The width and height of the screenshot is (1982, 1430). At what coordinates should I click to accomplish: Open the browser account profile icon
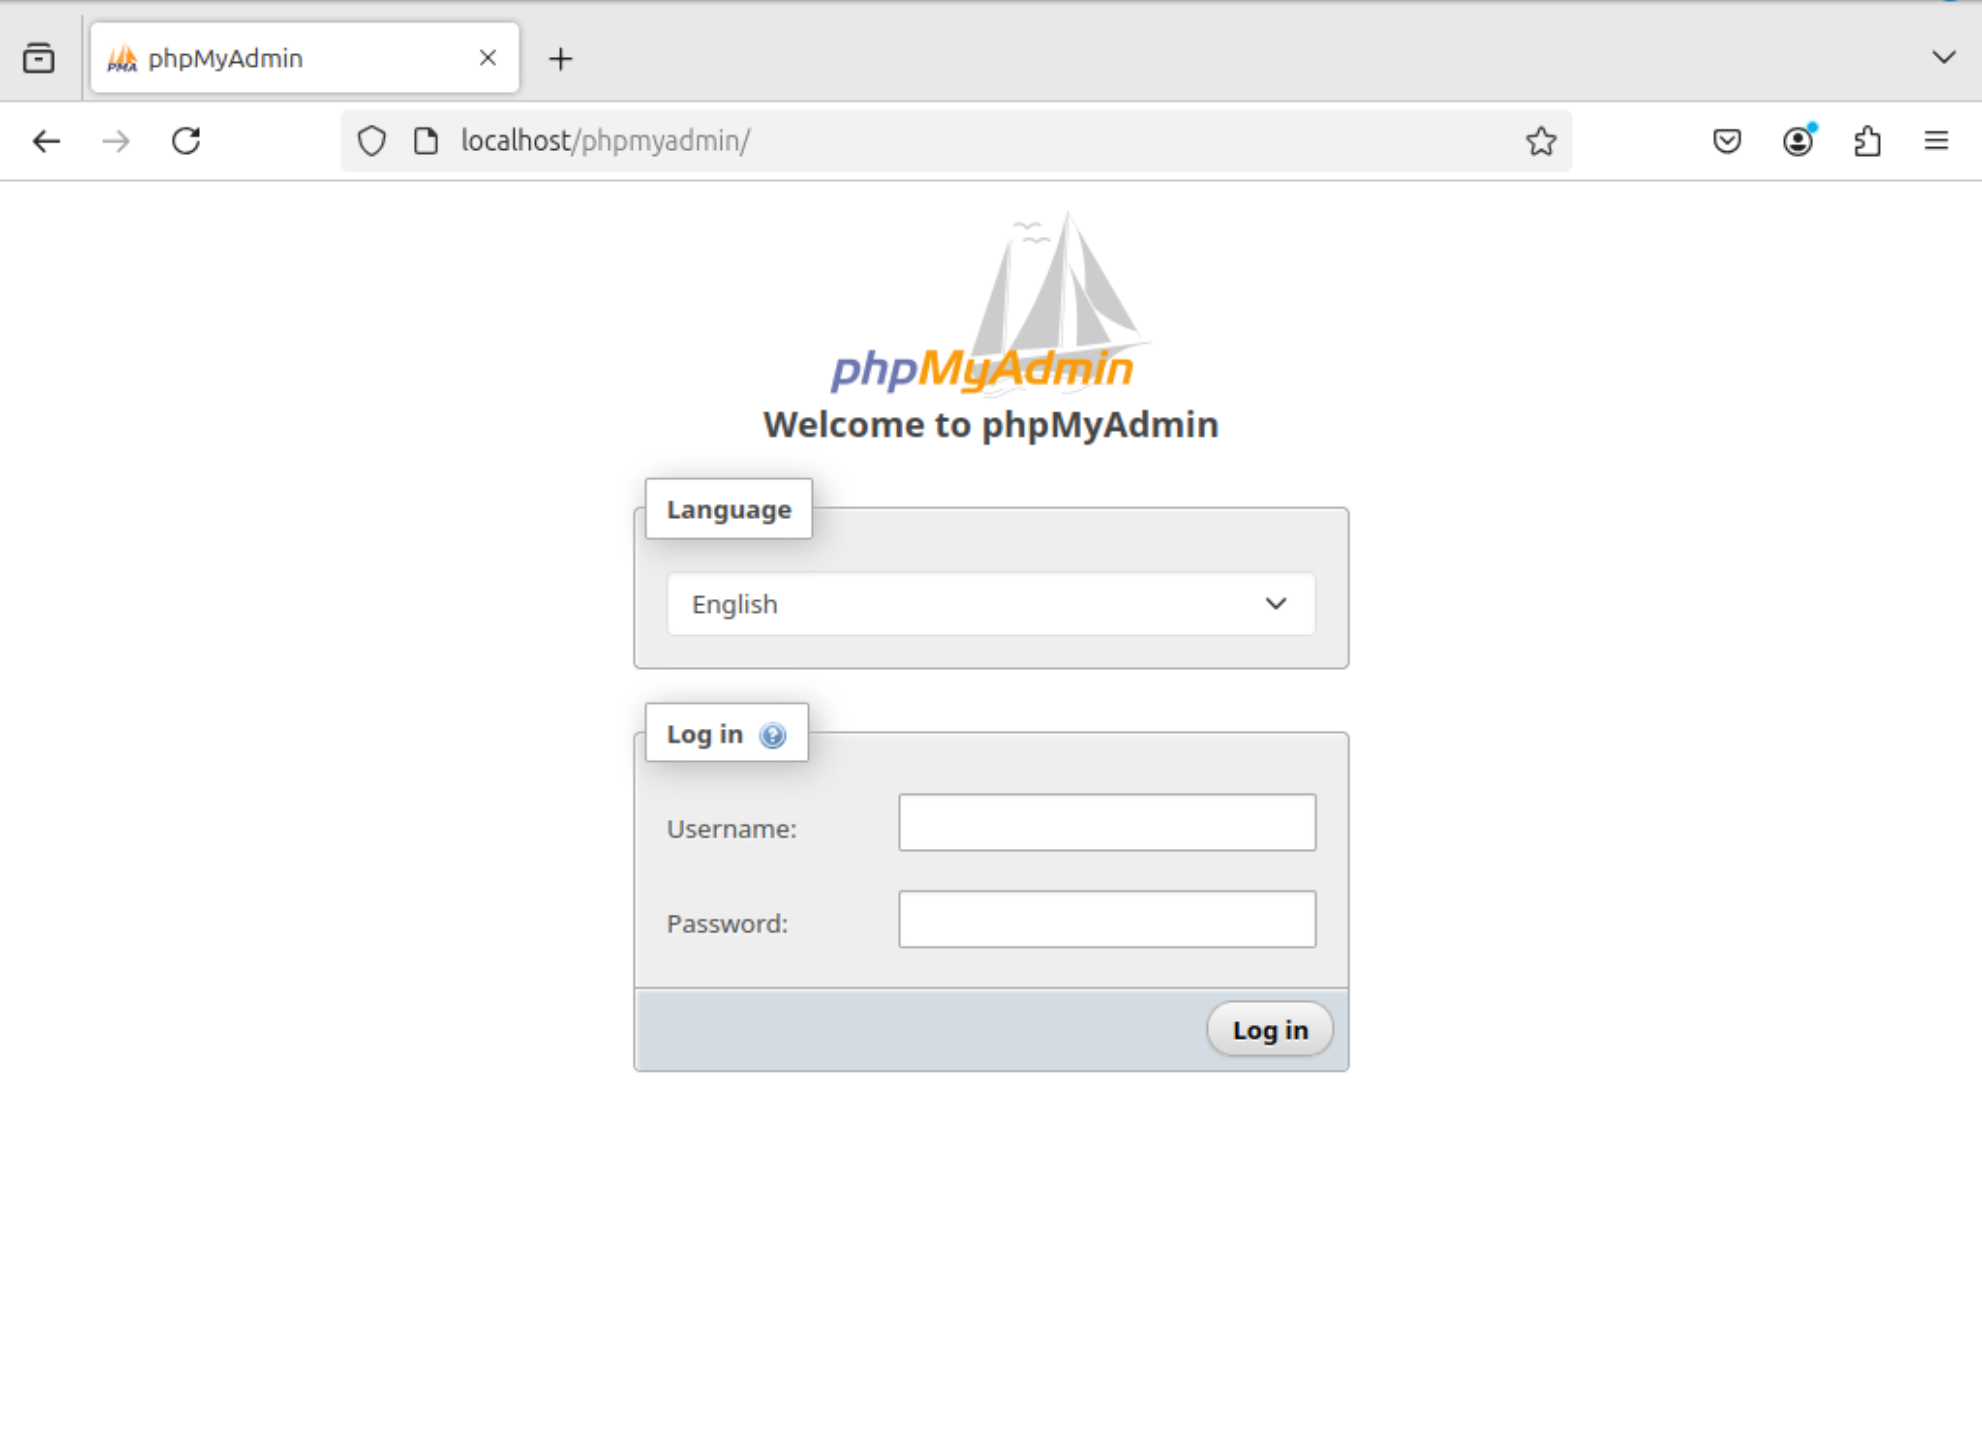click(x=1797, y=141)
